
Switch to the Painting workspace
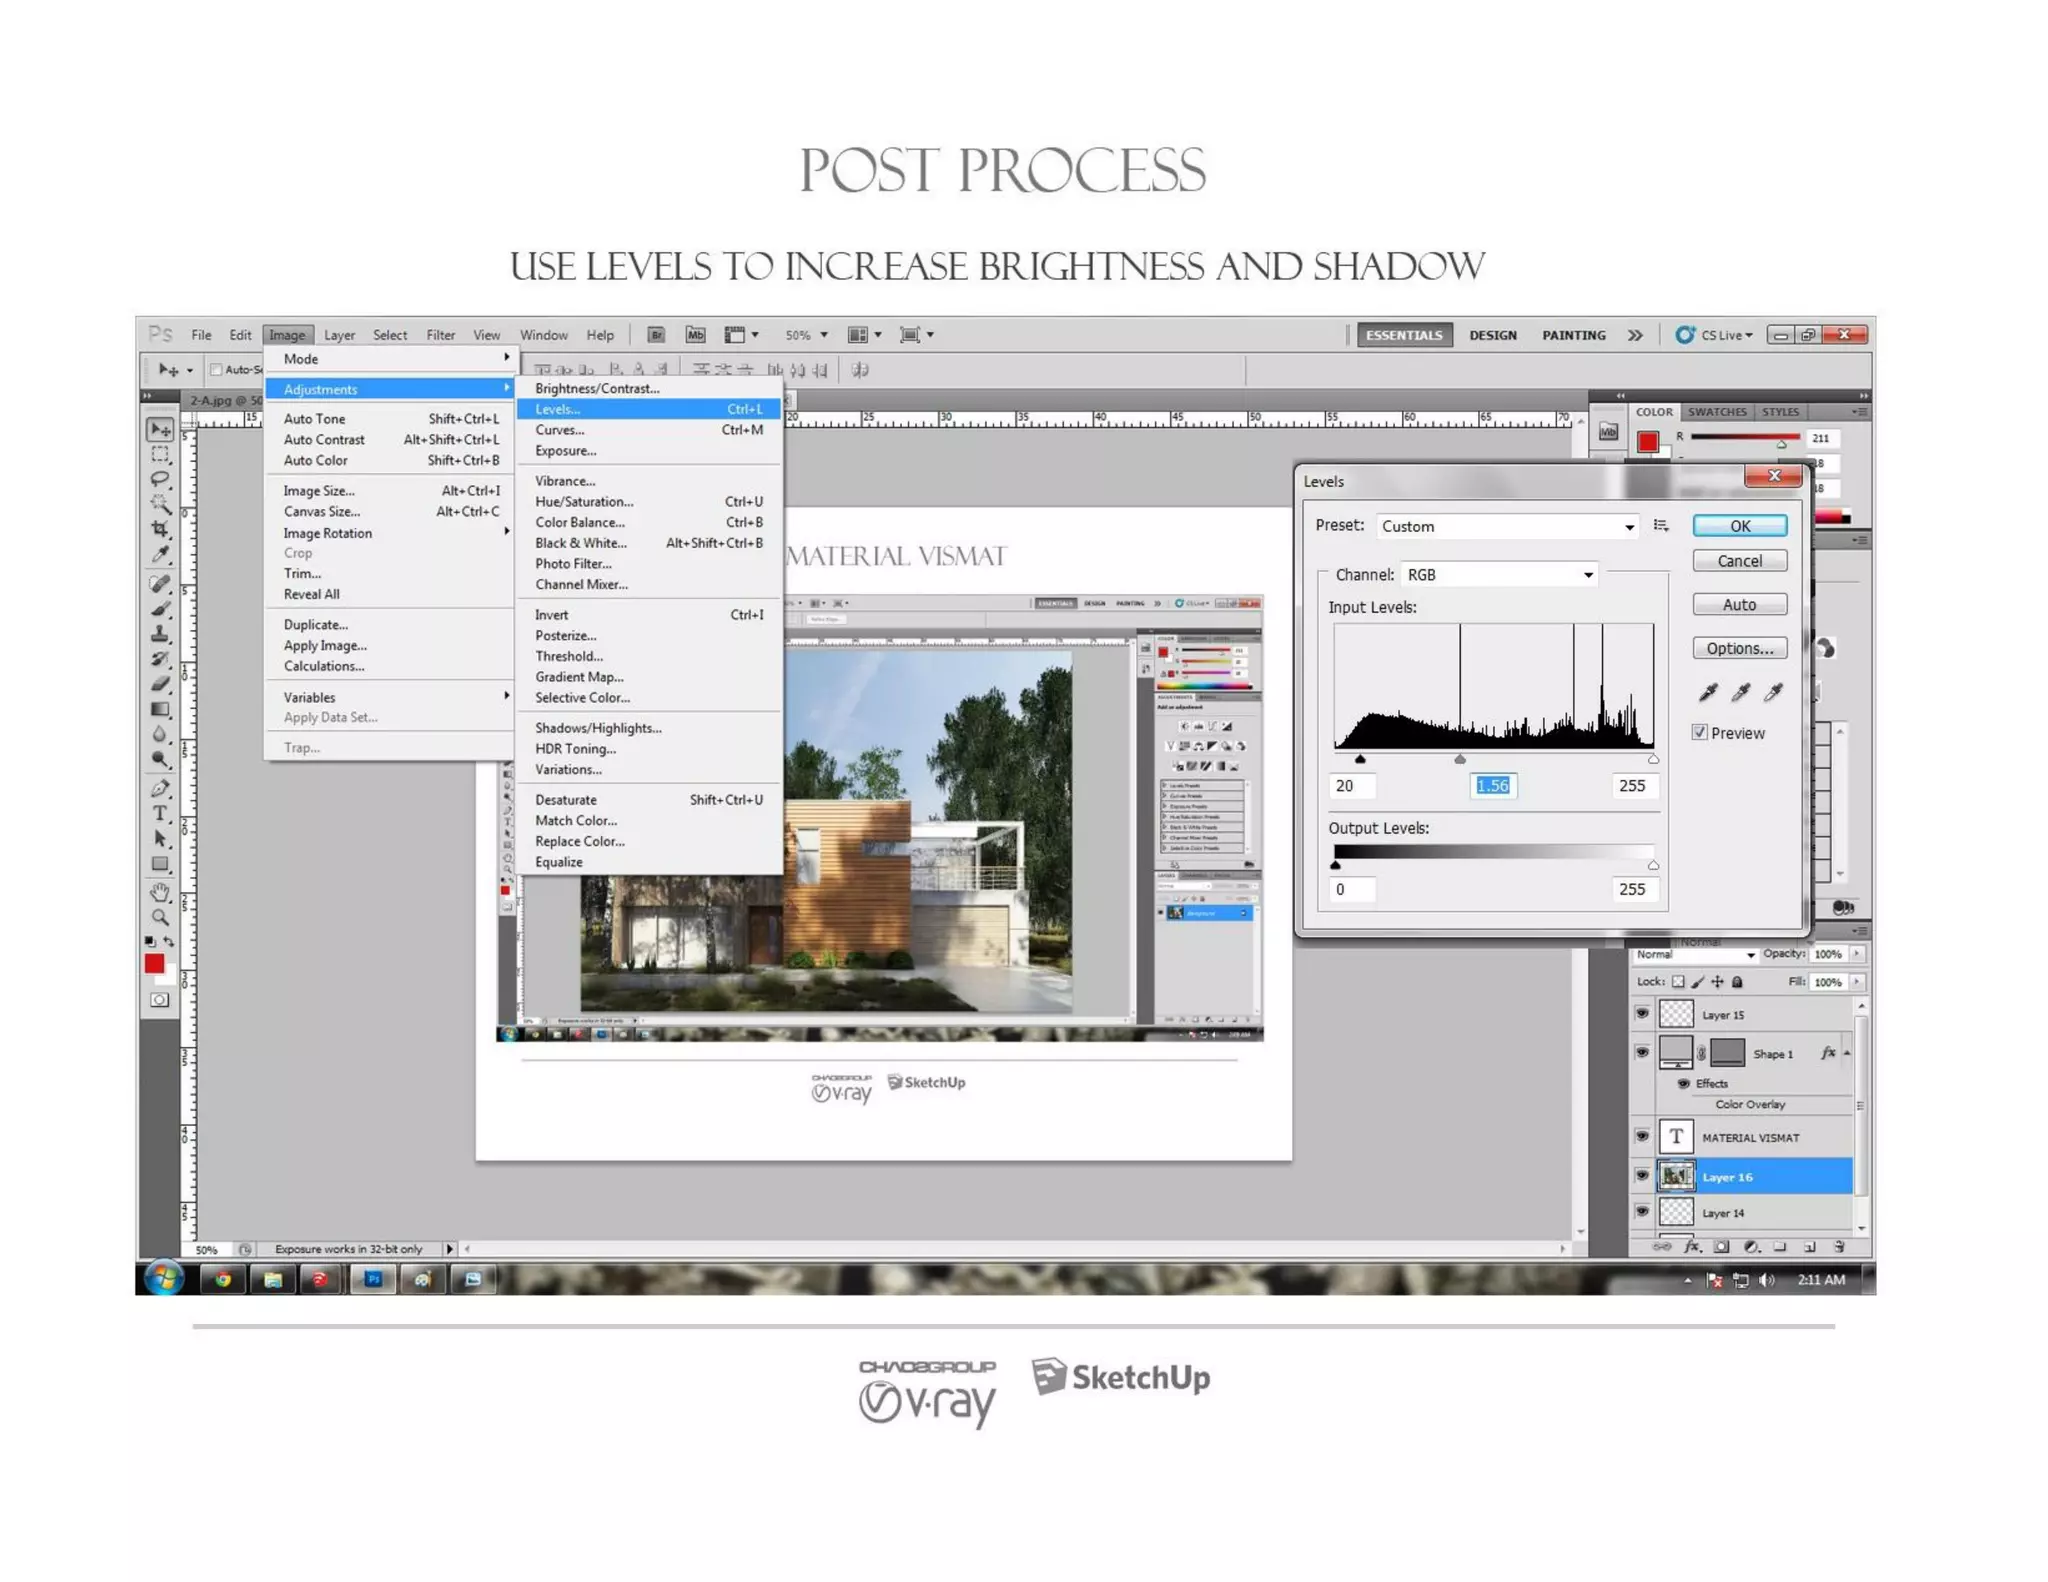(1573, 335)
